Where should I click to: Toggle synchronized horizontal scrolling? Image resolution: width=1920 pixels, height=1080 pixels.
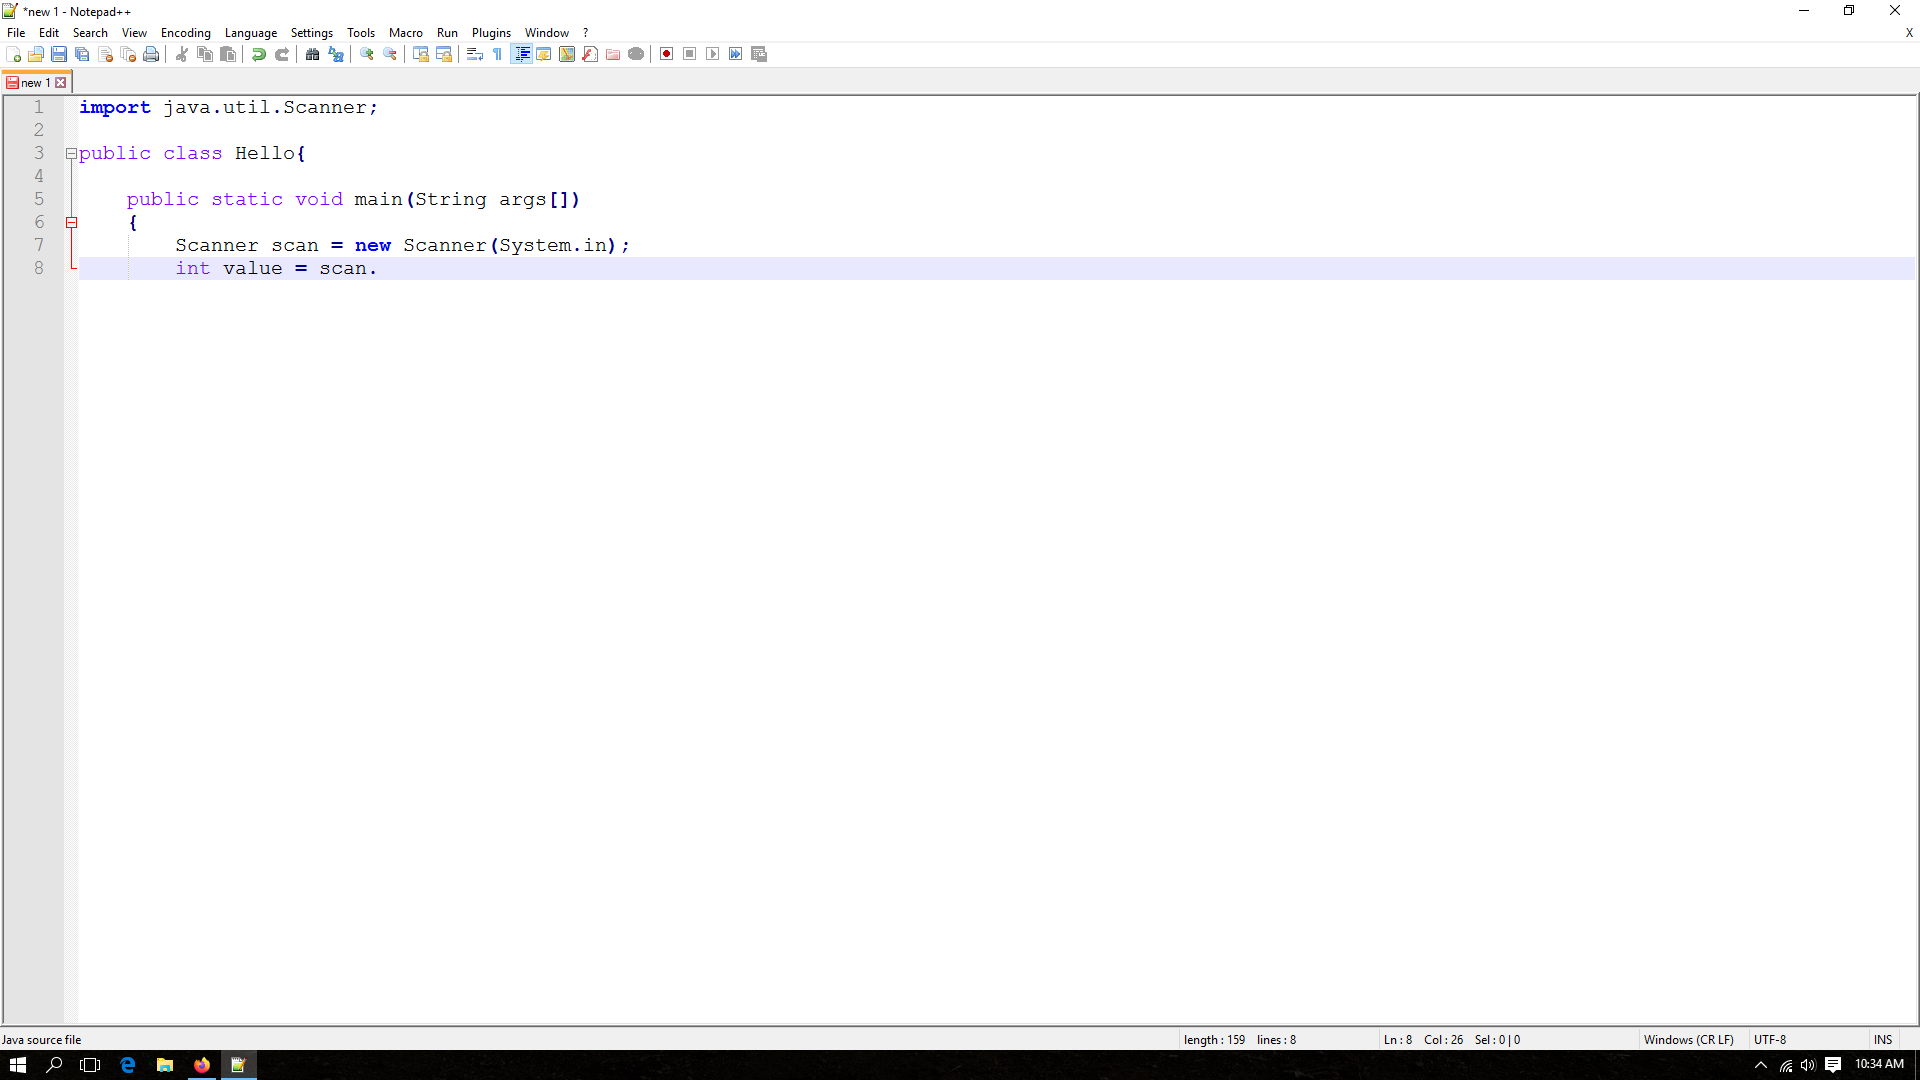444,54
